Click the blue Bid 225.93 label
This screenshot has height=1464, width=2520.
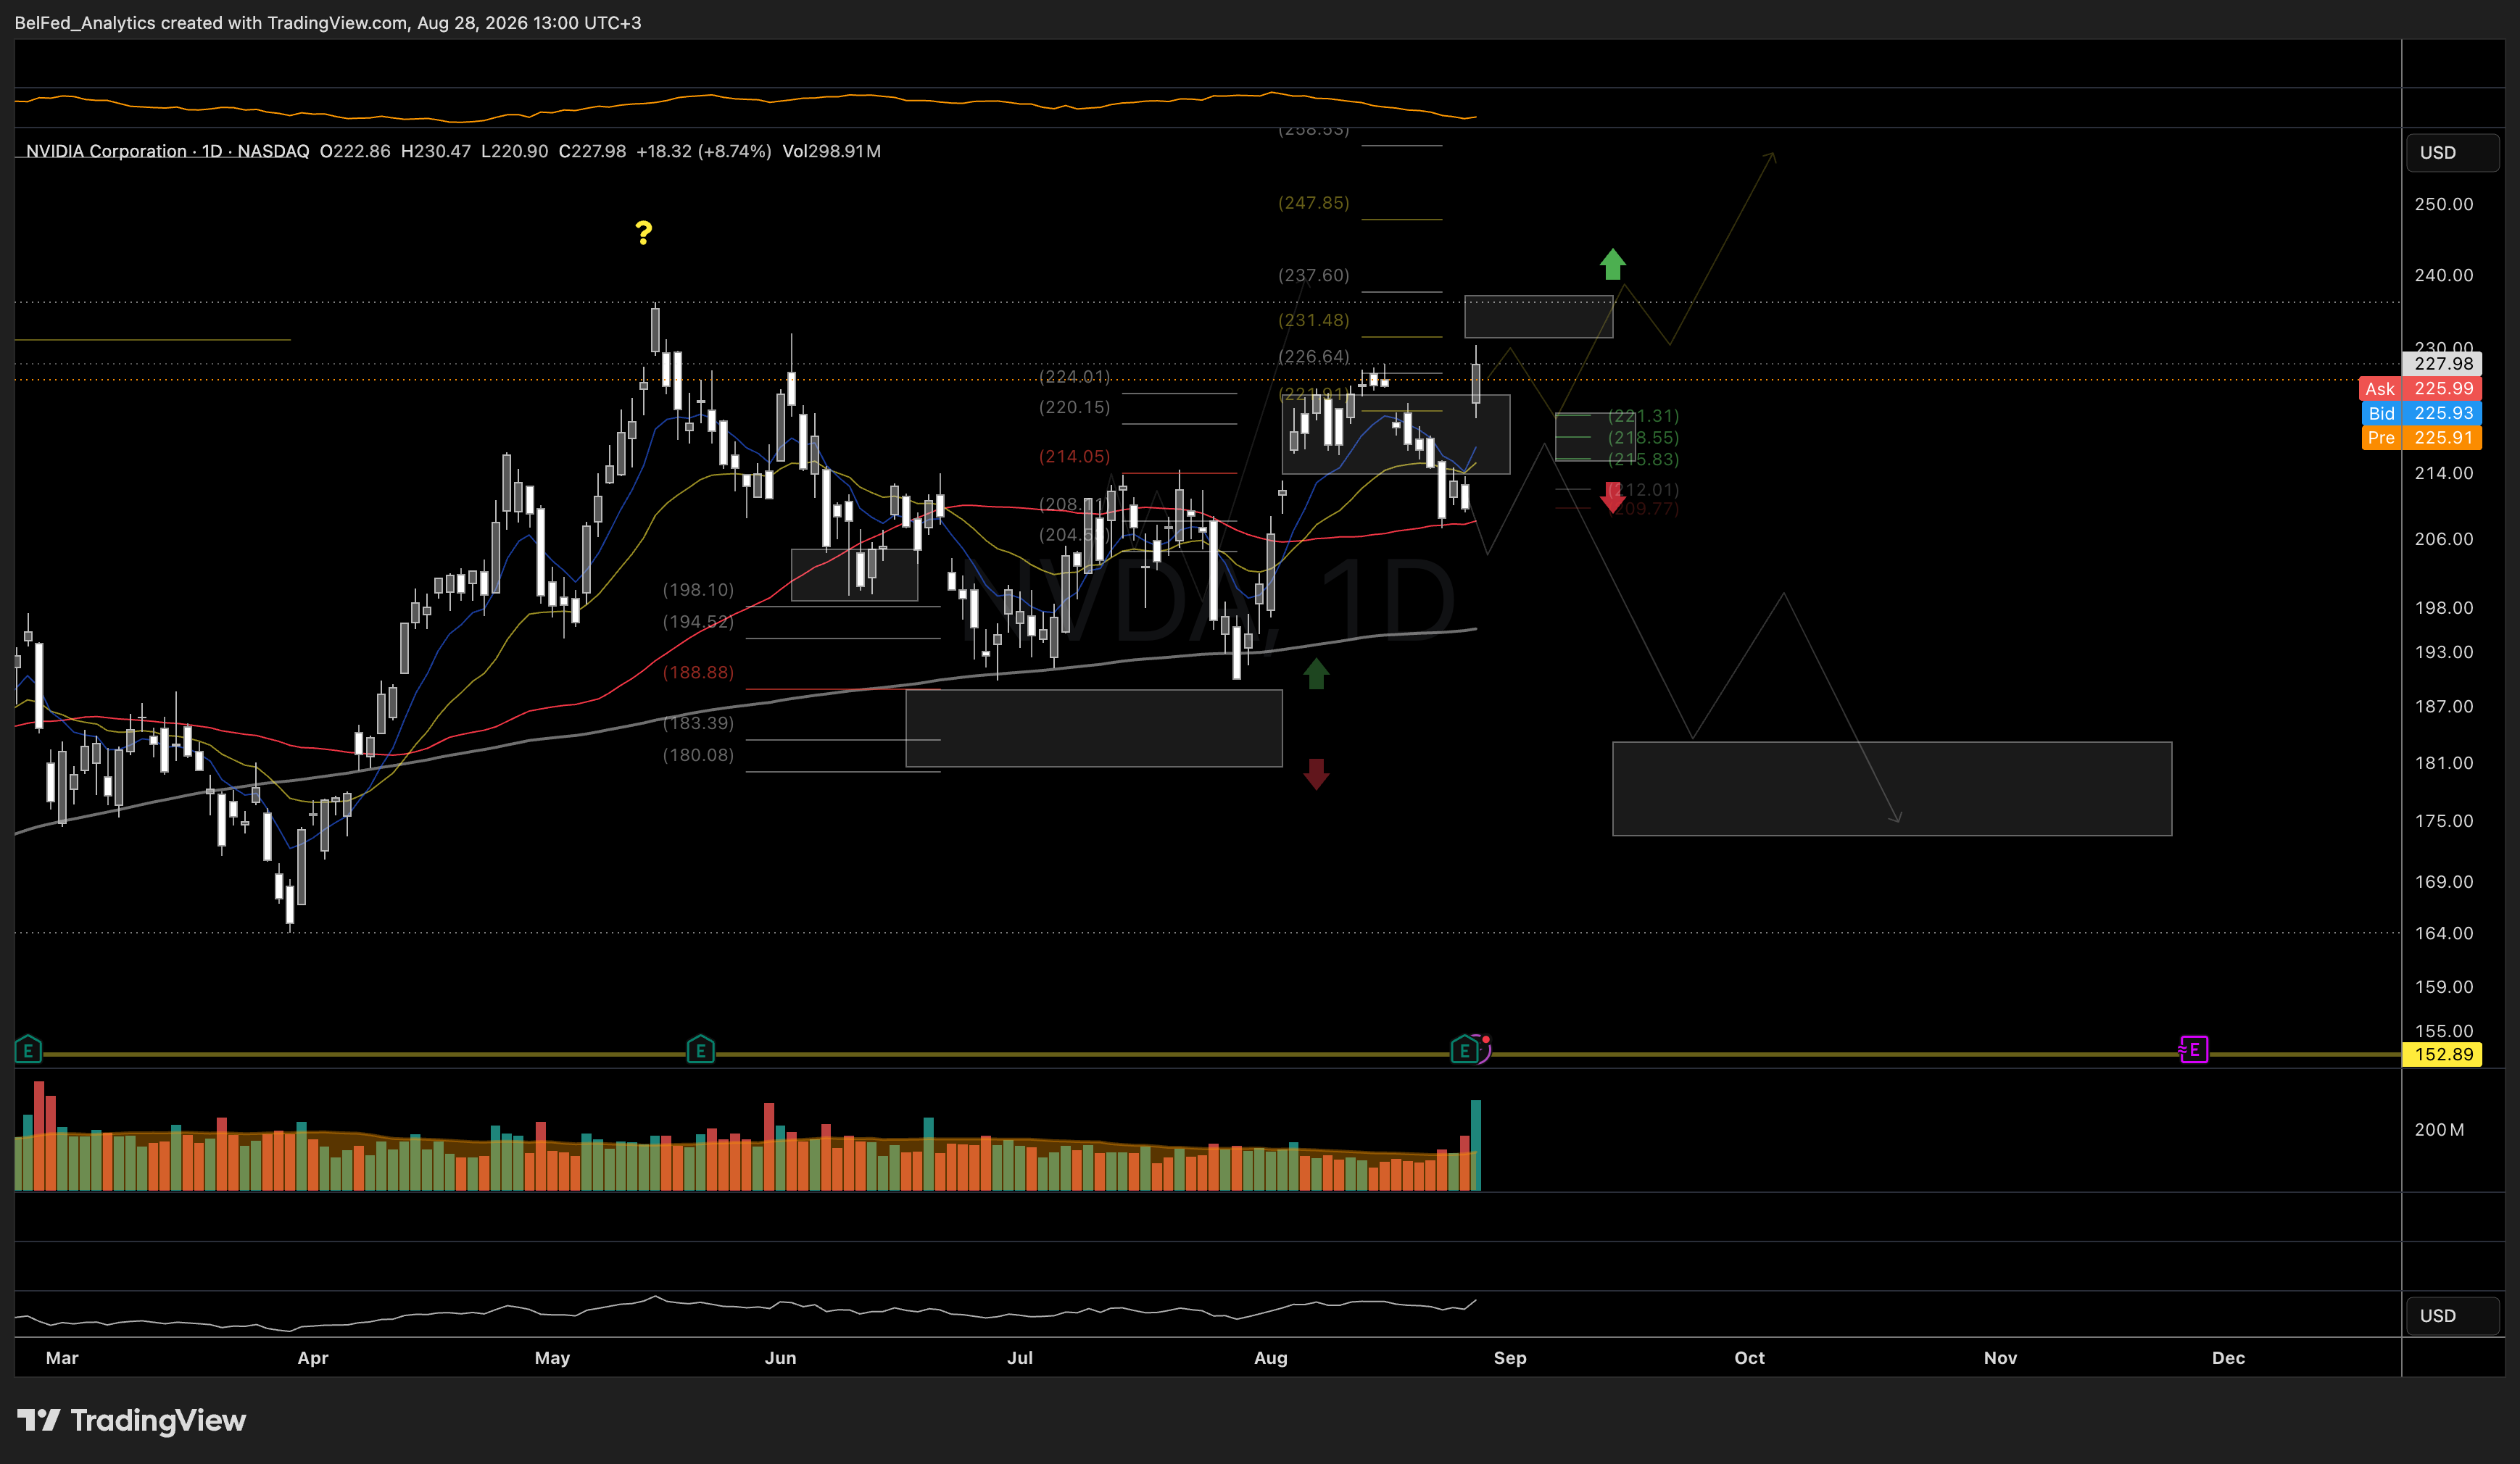(2421, 413)
